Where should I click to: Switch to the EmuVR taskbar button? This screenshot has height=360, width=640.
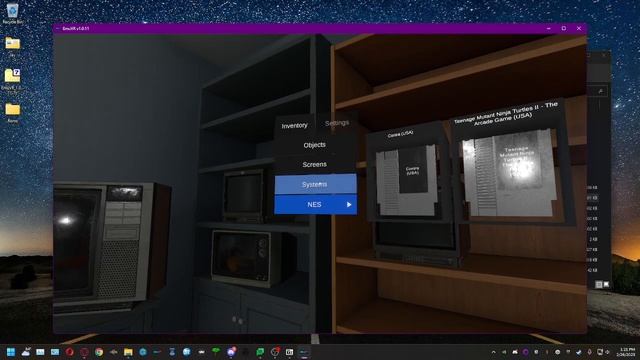coord(304,352)
